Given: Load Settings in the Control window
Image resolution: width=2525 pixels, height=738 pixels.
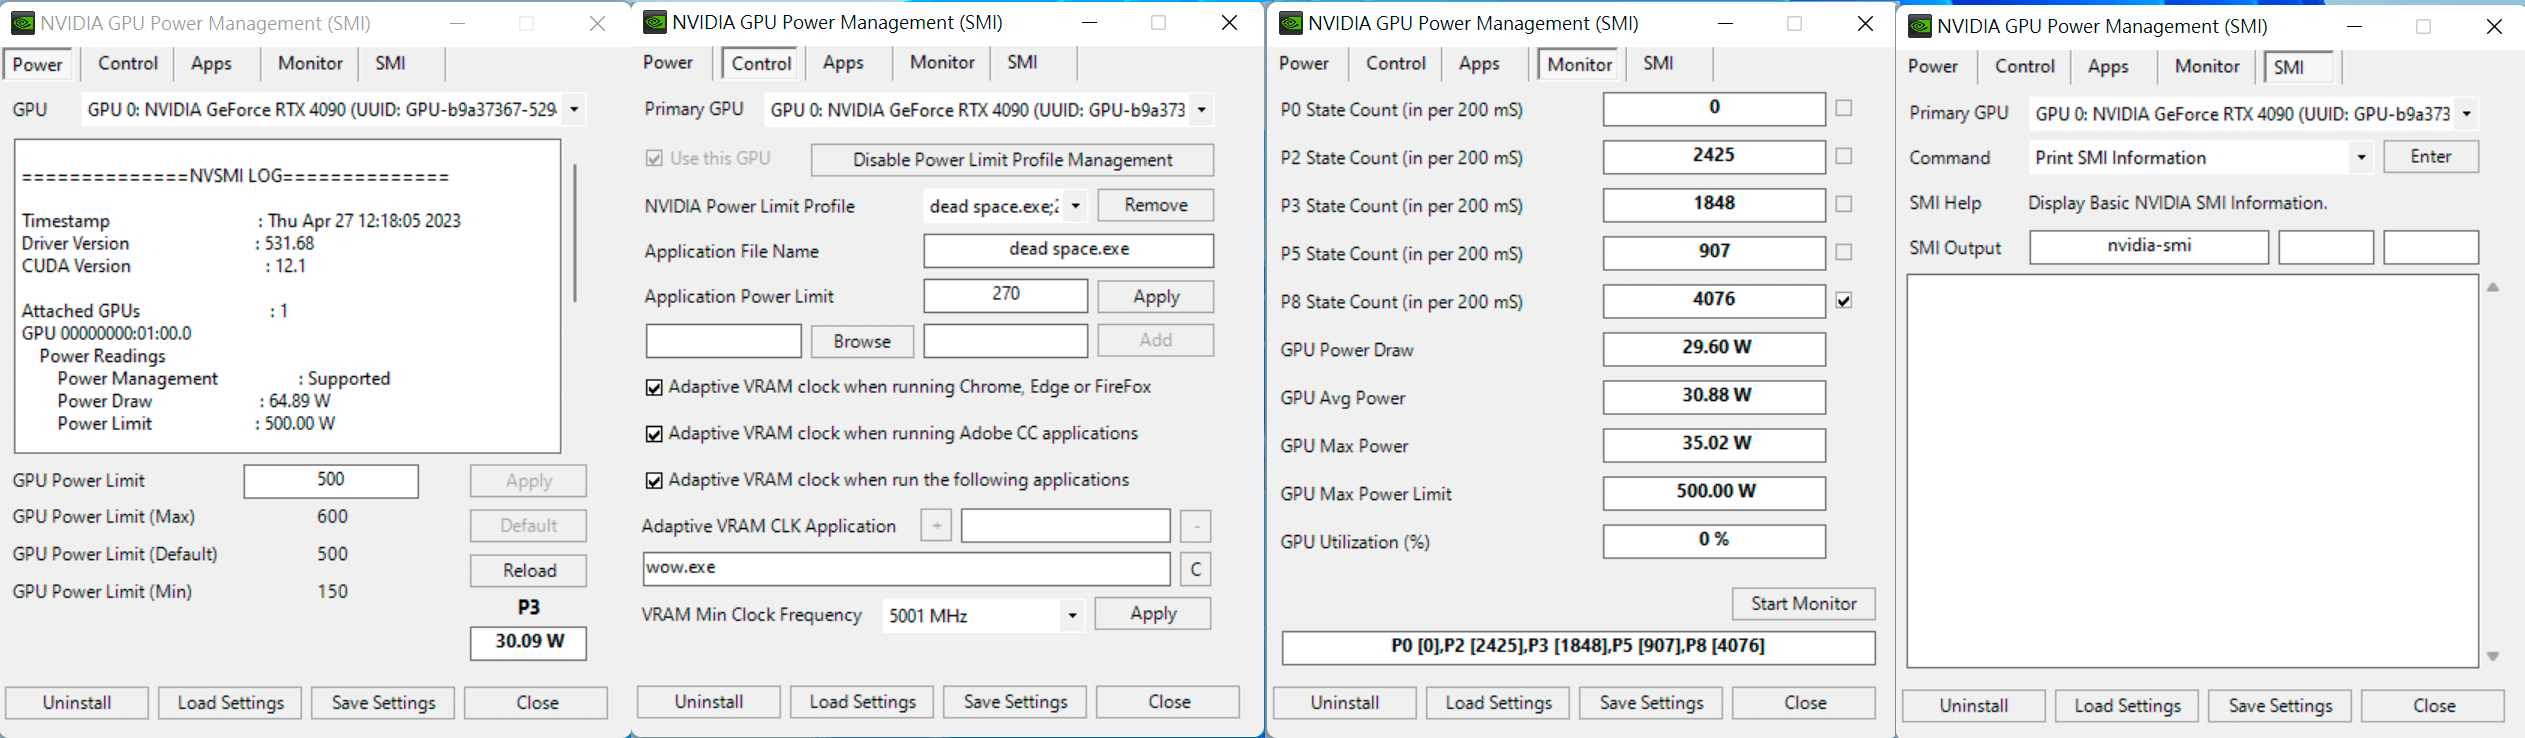Looking at the screenshot, I should (x=862, y=702).
